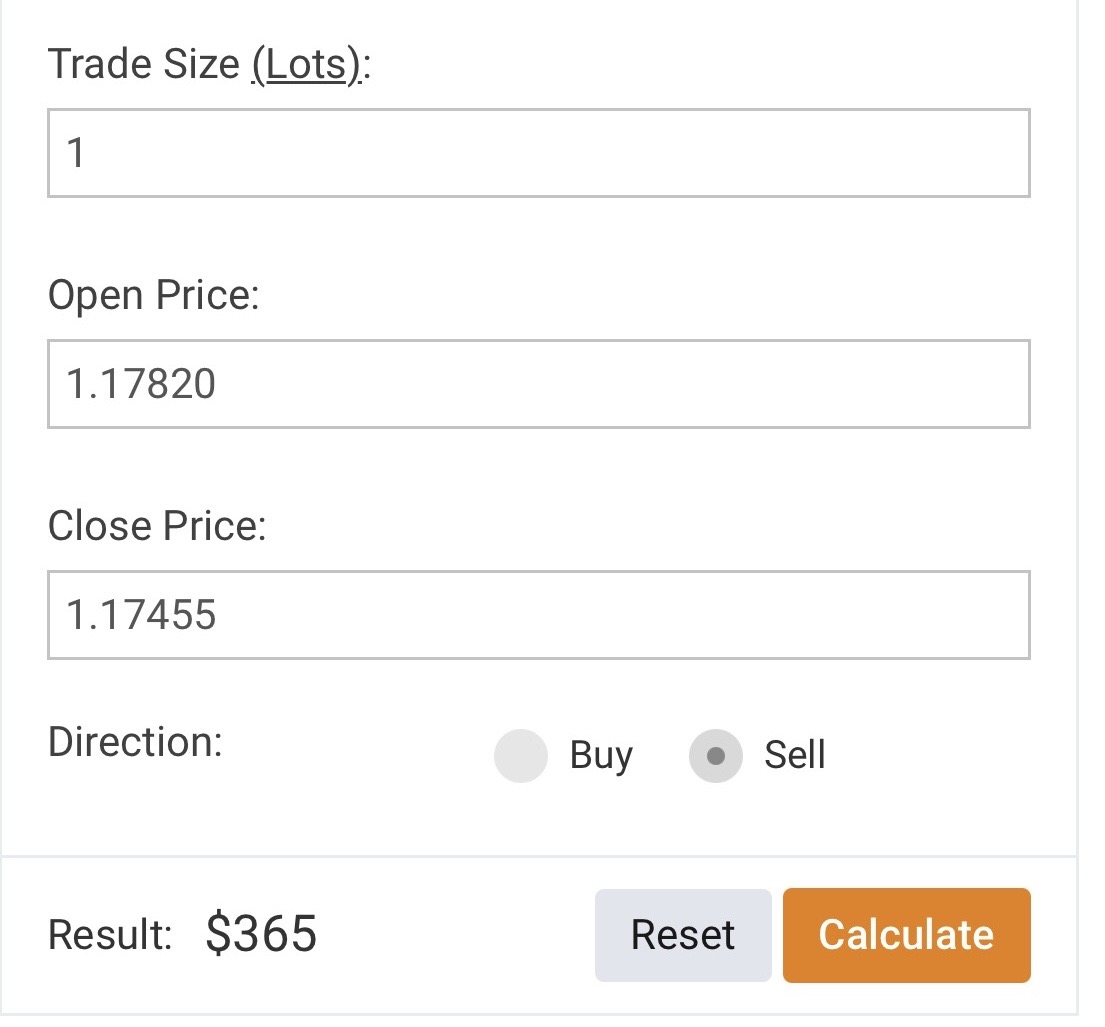Click the Trade Size label text

pyautogui.click(x=143, y=65)
